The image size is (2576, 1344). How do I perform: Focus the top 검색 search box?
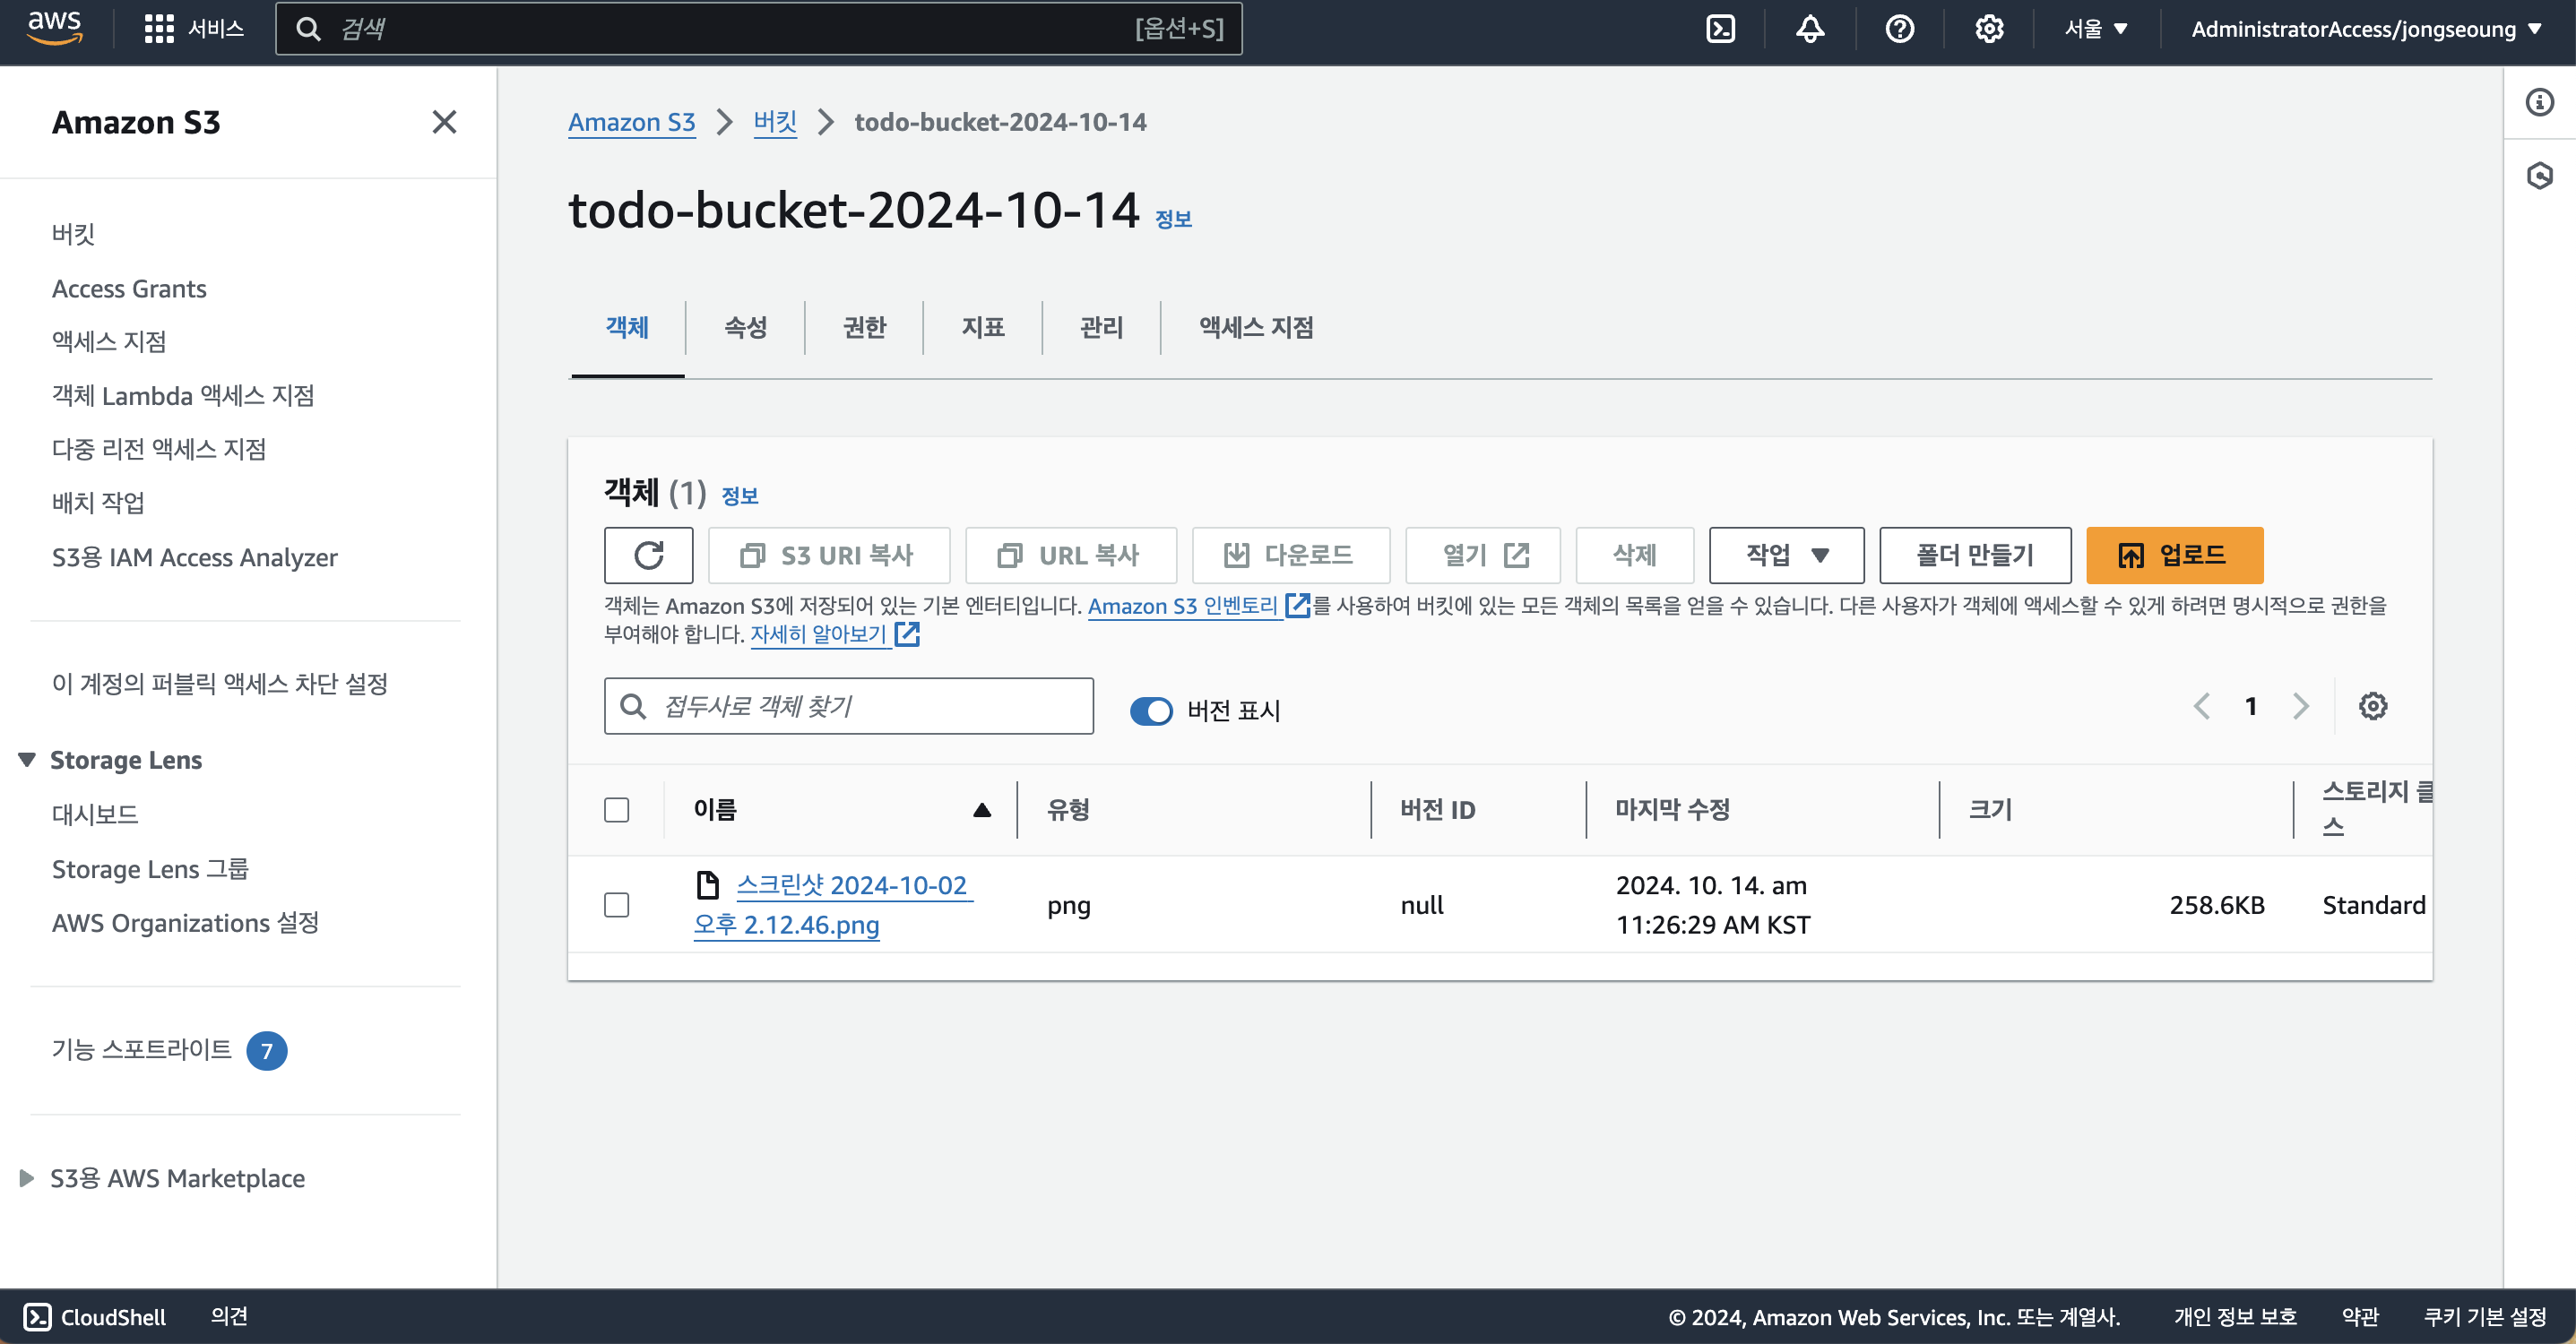pos(758,29)
